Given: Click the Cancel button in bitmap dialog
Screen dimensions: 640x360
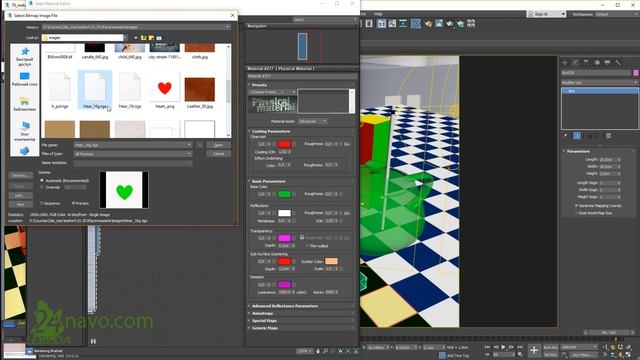Looking at the screenshot, I should coord(218,154).
